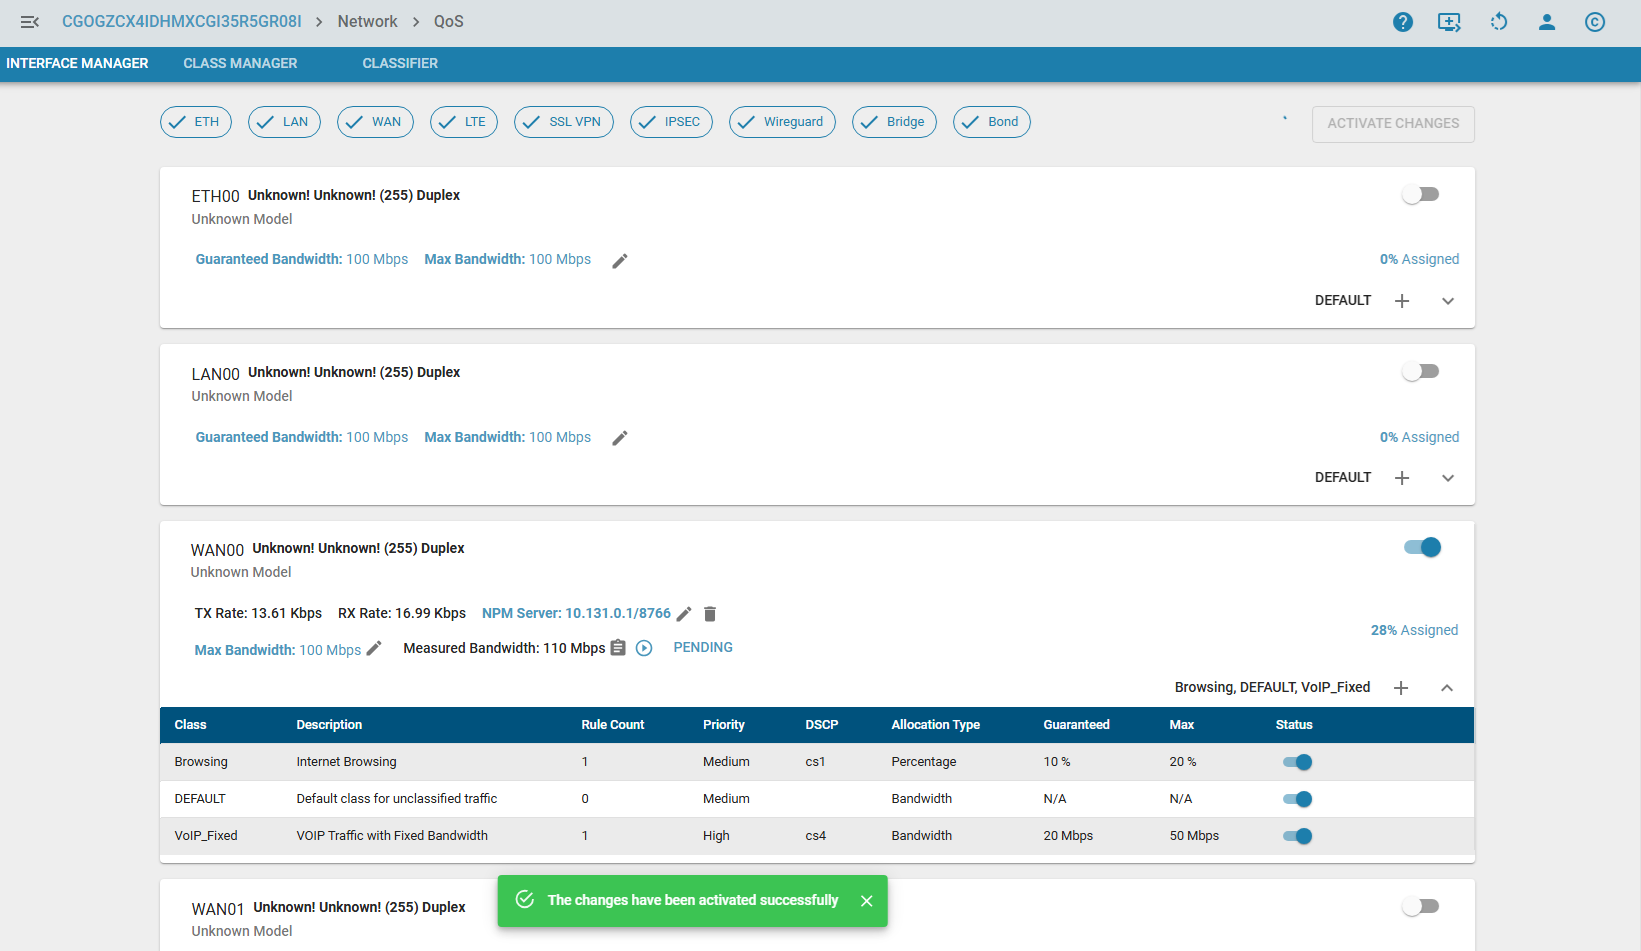Edit WAN00 Max Bandwidth pencil icon

pyautogui.click(x=374, y=649)
